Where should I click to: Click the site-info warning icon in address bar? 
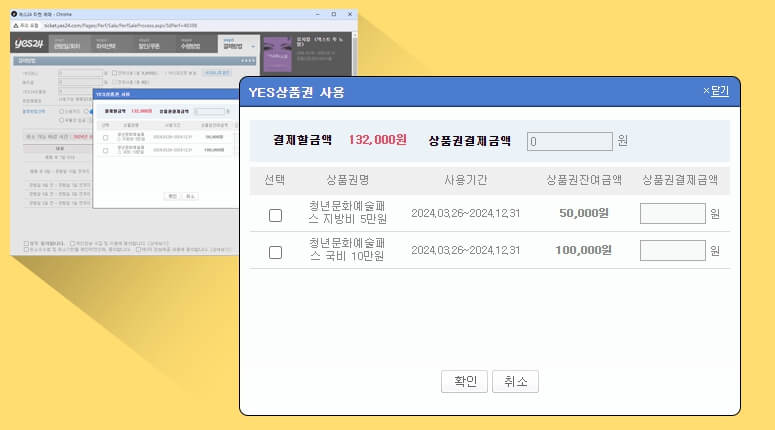[16, 25]
